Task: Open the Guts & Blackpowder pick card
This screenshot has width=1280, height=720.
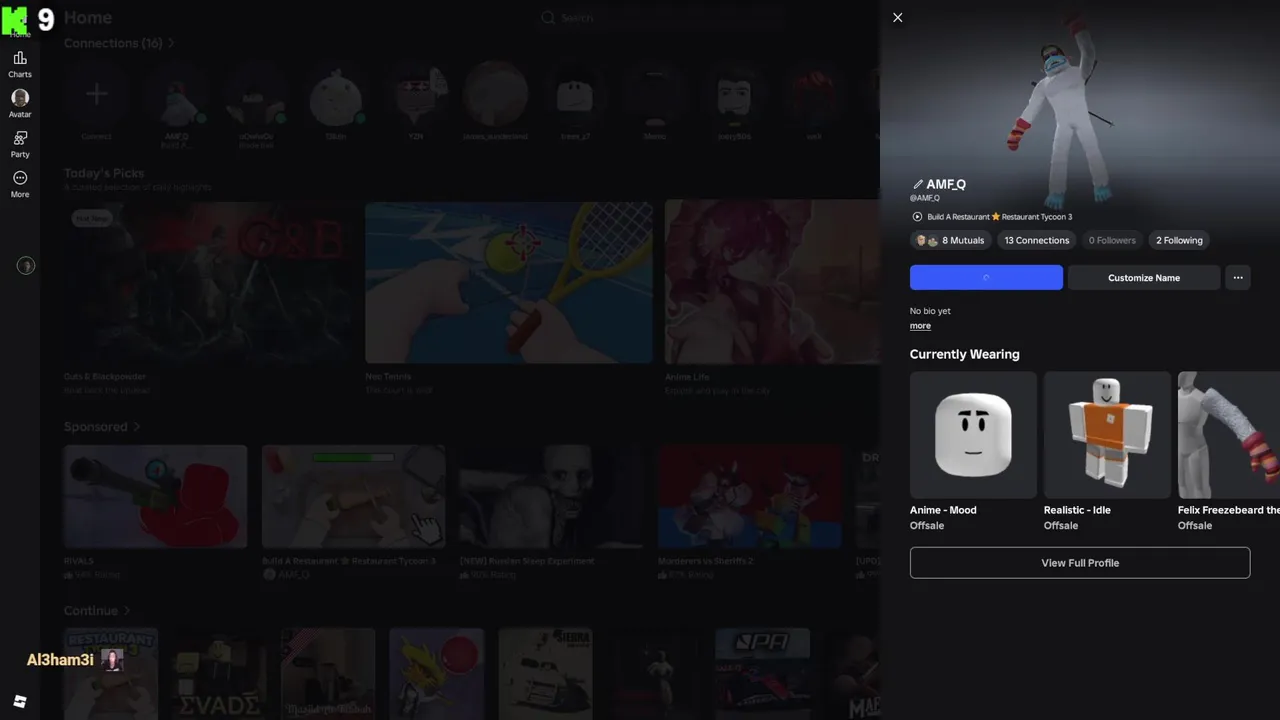Action: pos(208,282)
